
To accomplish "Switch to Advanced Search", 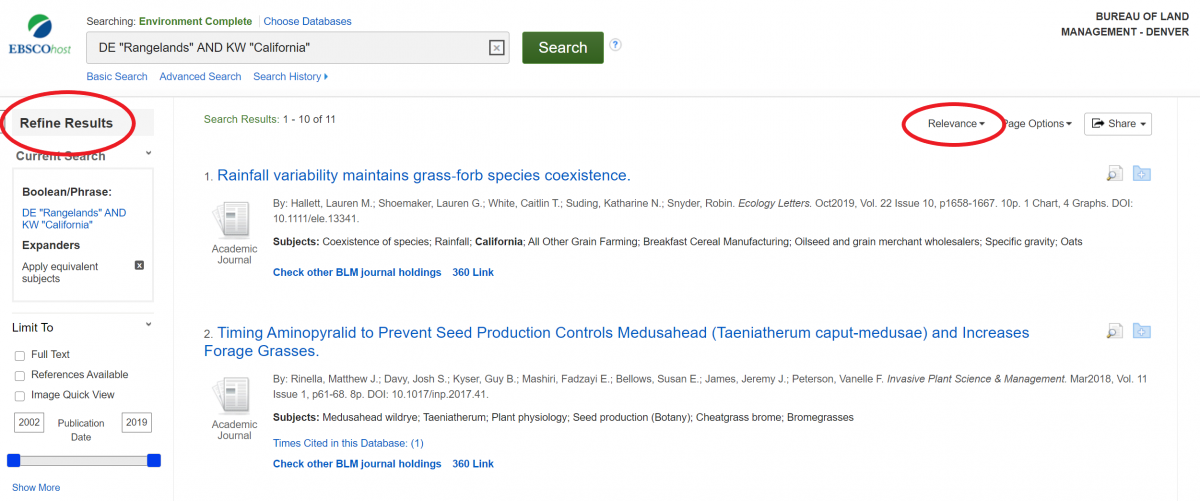I will [200, 77].
